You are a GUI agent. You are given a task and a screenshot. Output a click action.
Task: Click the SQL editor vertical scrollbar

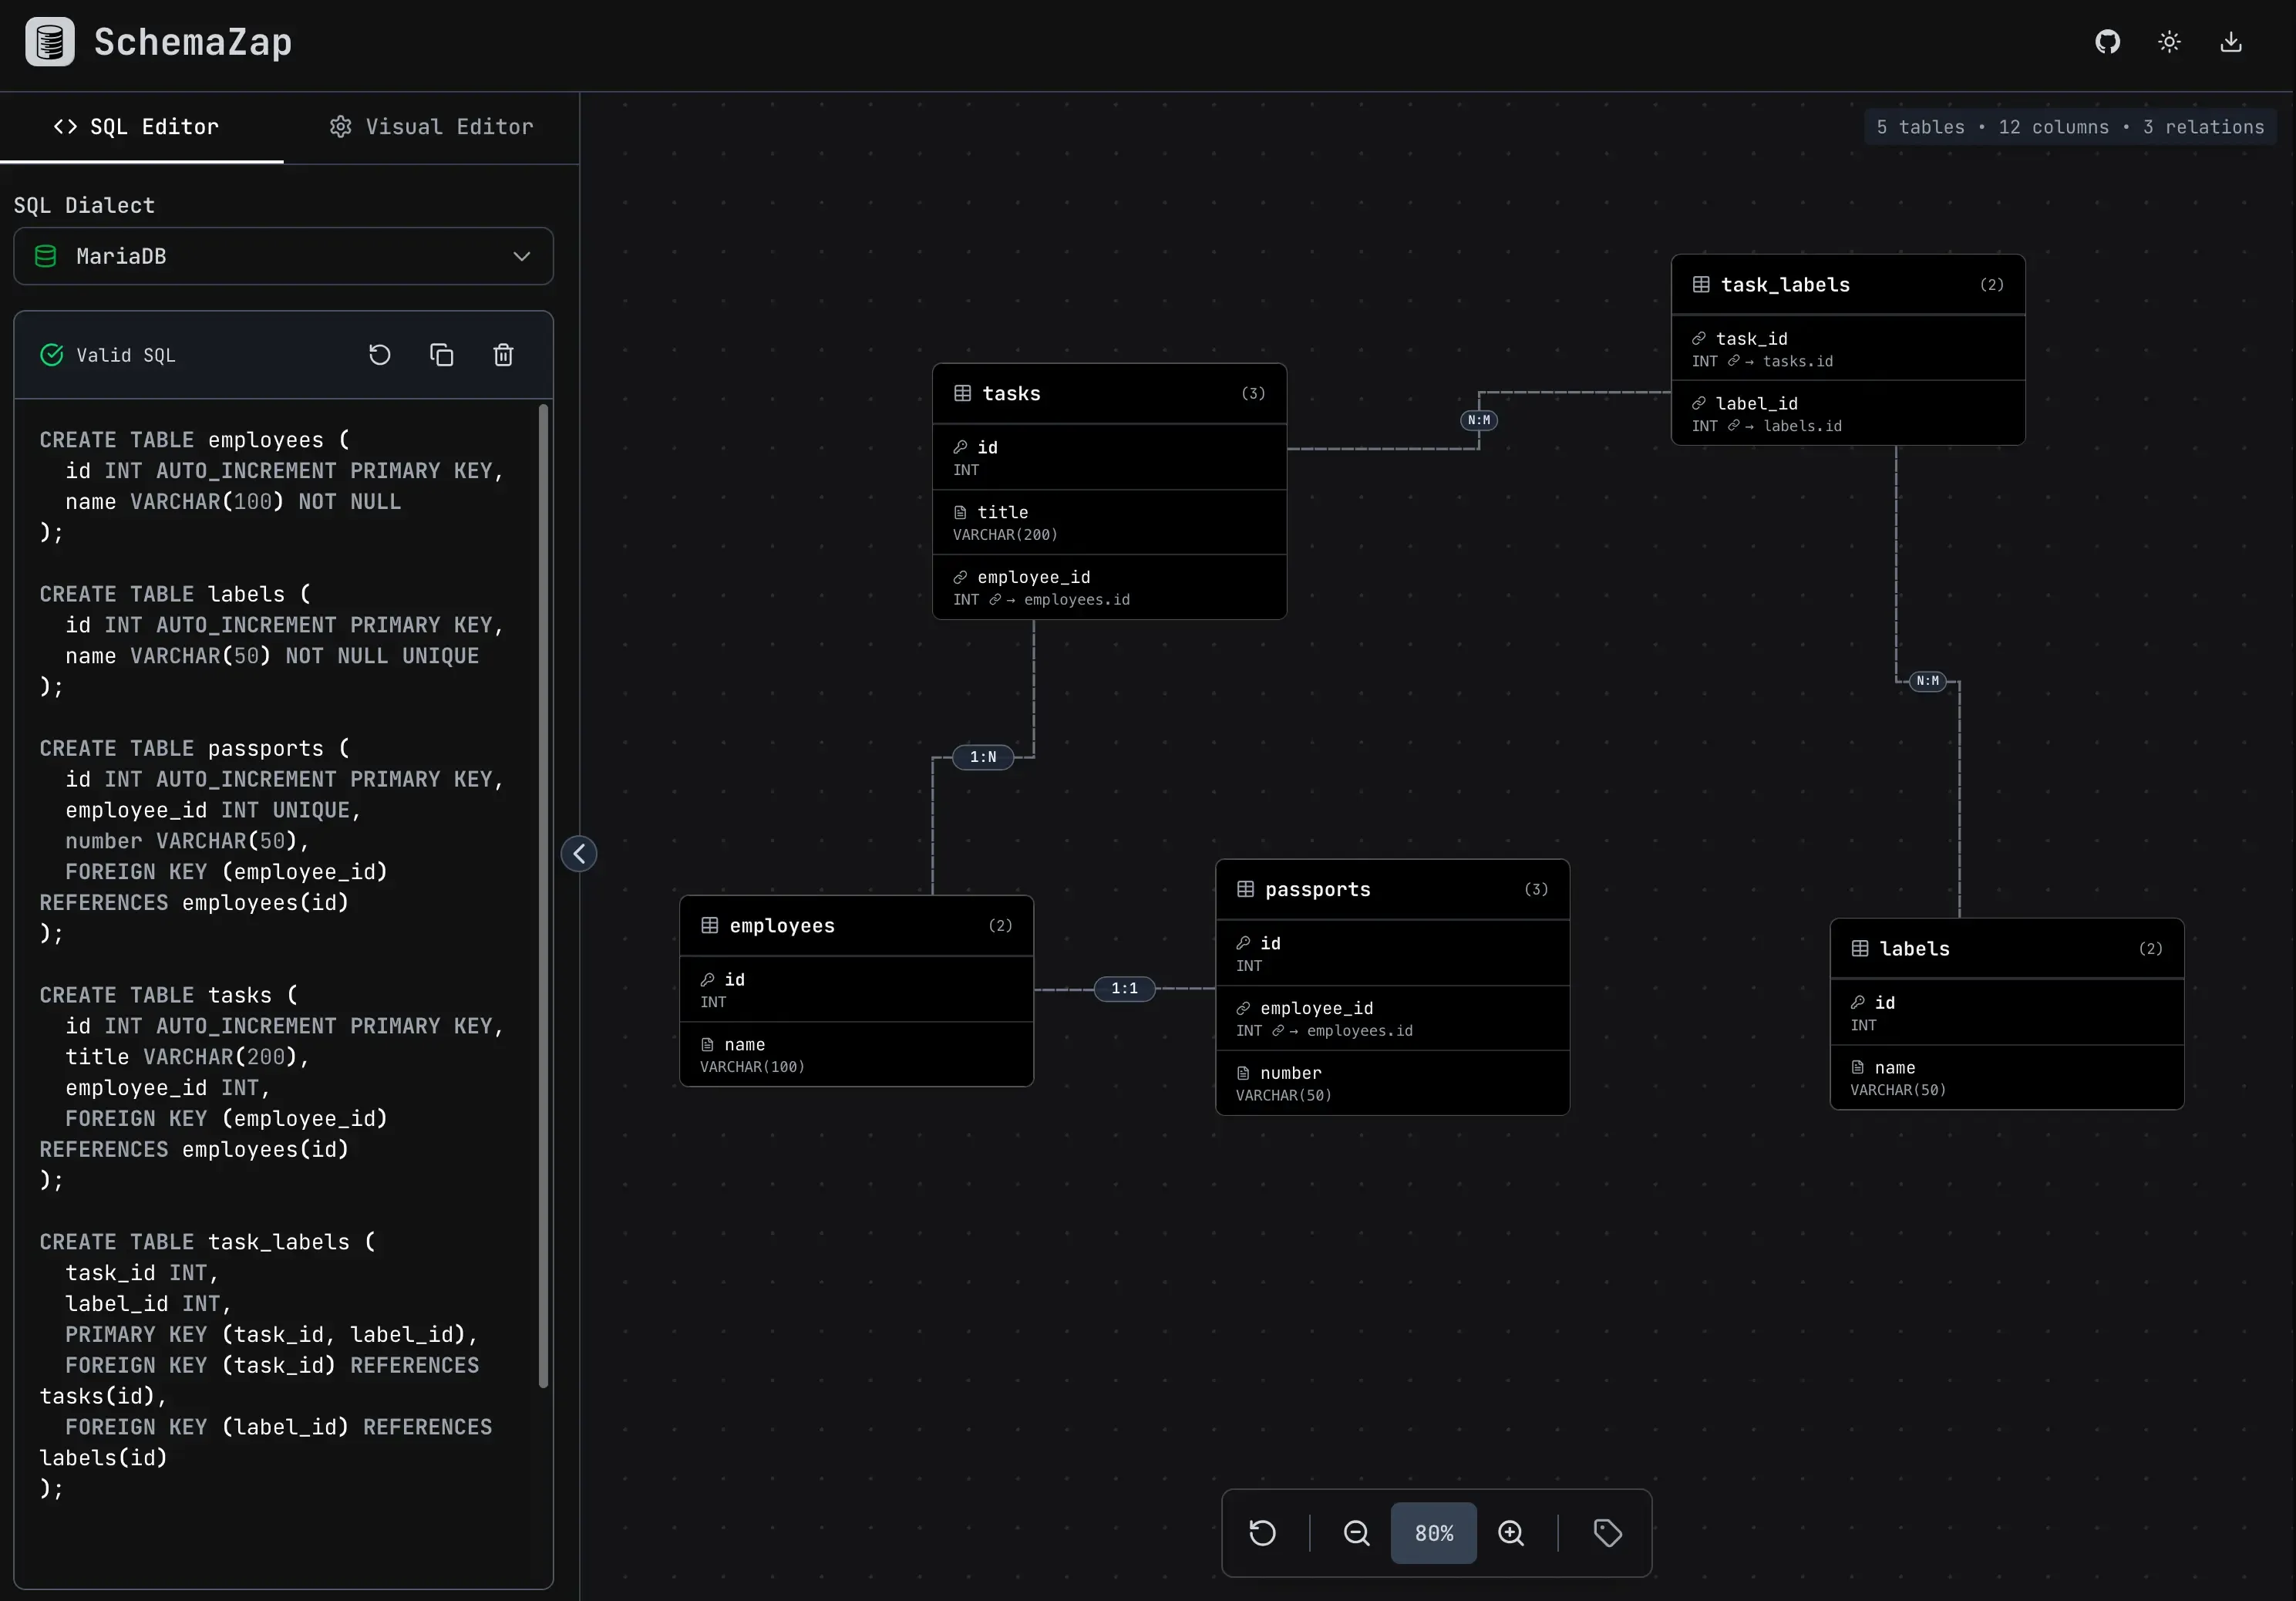544,895
